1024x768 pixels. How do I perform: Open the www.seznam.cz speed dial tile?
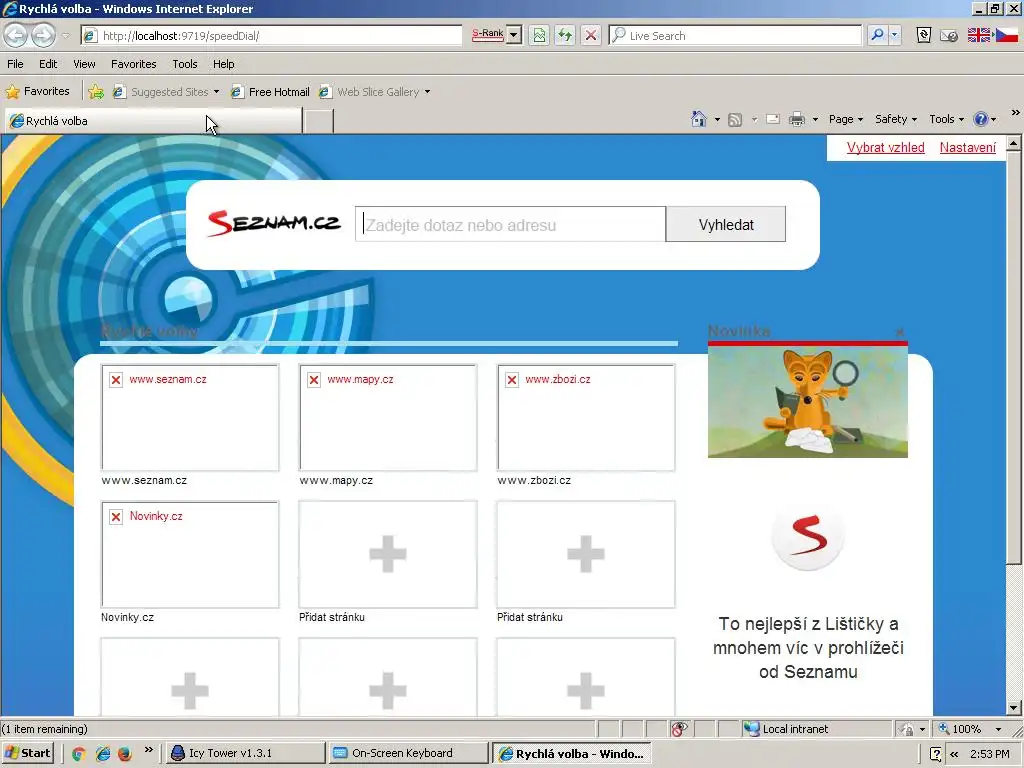coord(190,417)
